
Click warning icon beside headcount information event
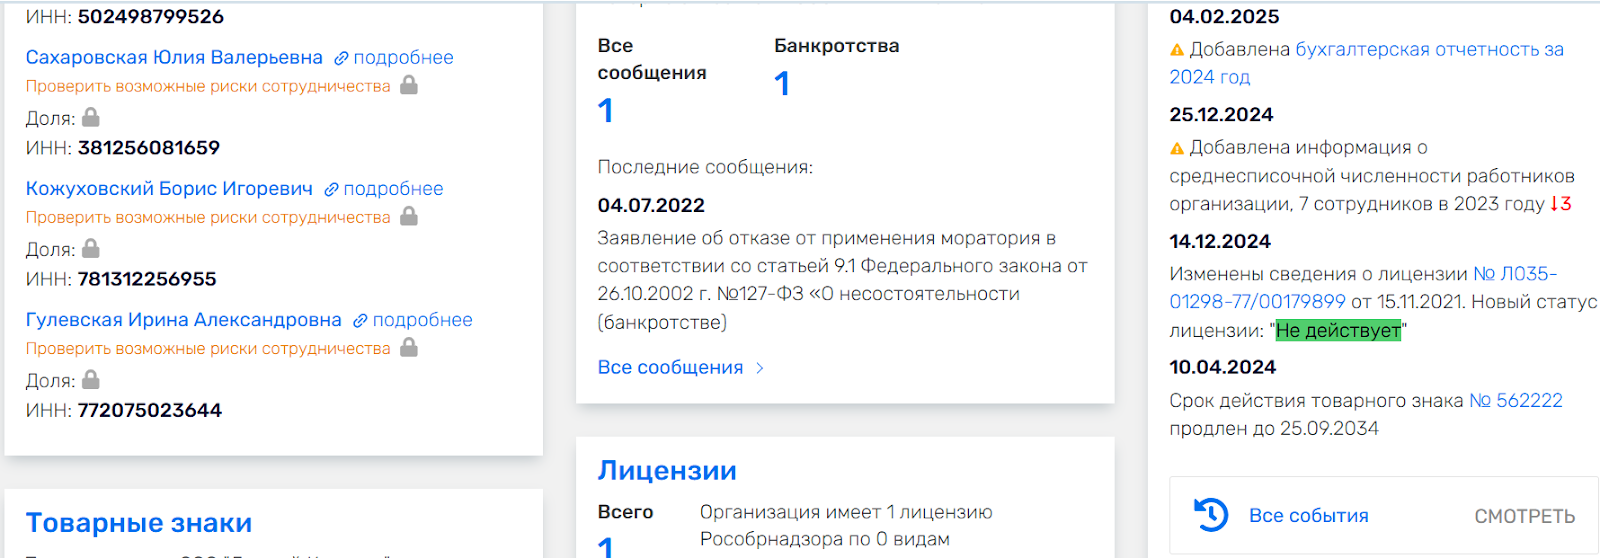[x=1177, y=148]
